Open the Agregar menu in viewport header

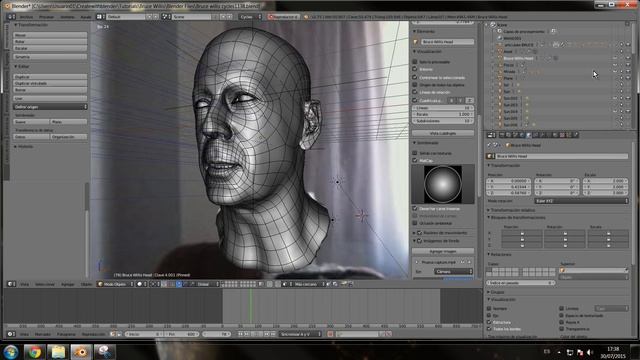[68, 284]
